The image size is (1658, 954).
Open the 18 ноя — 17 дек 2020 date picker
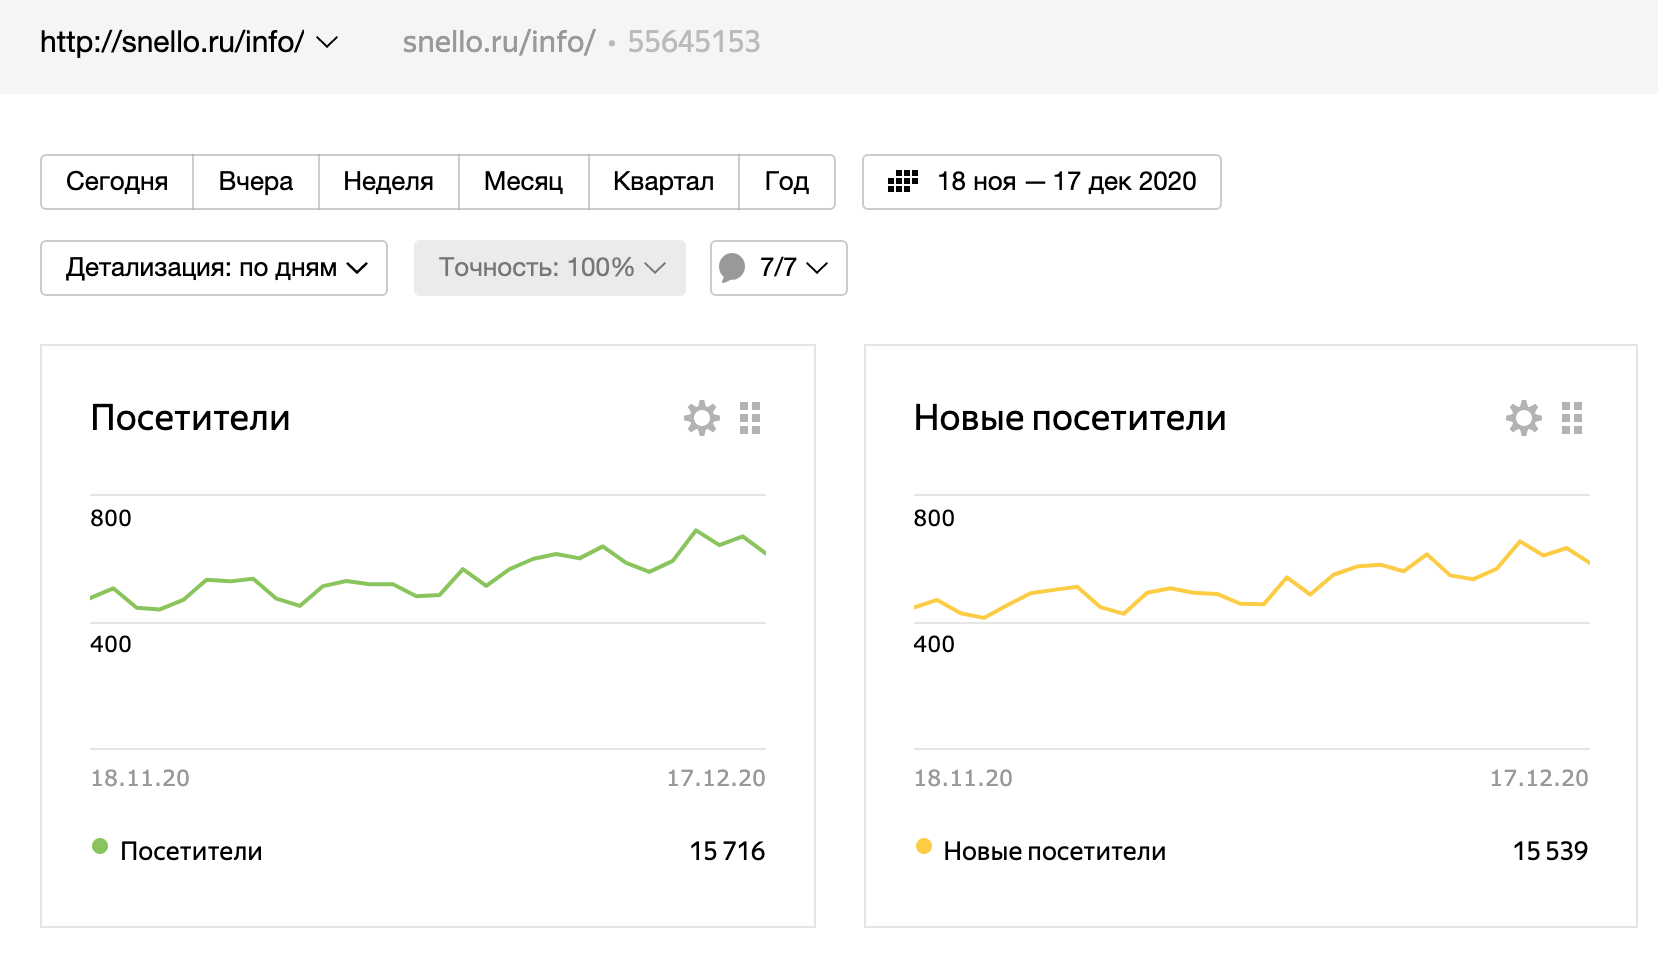click(1066, 182)
